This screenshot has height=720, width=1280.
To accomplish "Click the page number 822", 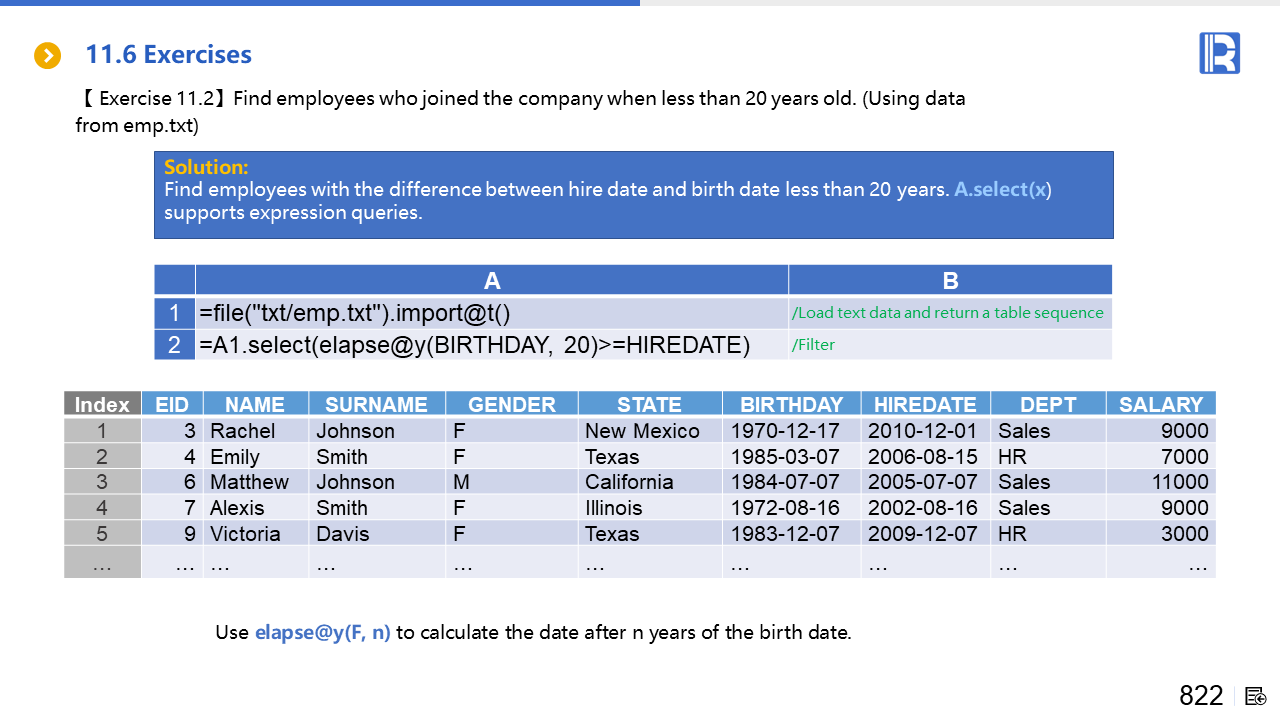I will (1200, 696).
